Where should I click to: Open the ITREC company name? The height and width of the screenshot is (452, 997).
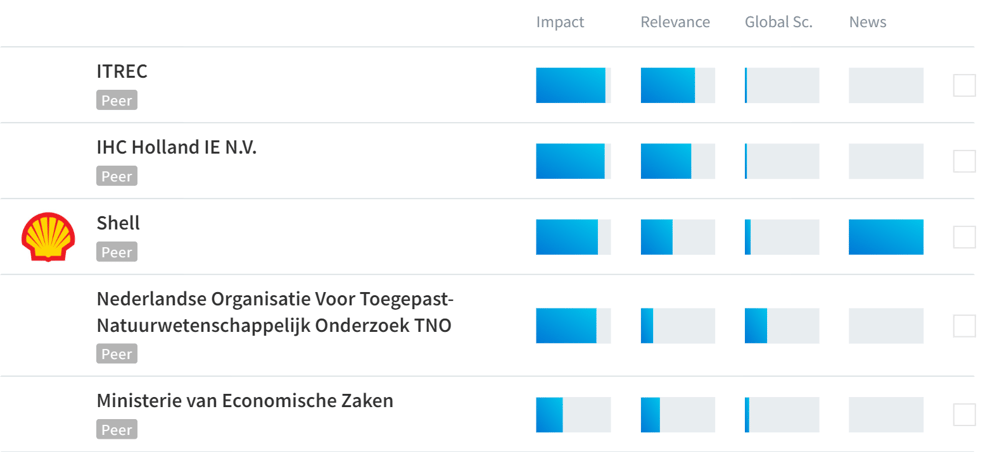pos(122,72)
